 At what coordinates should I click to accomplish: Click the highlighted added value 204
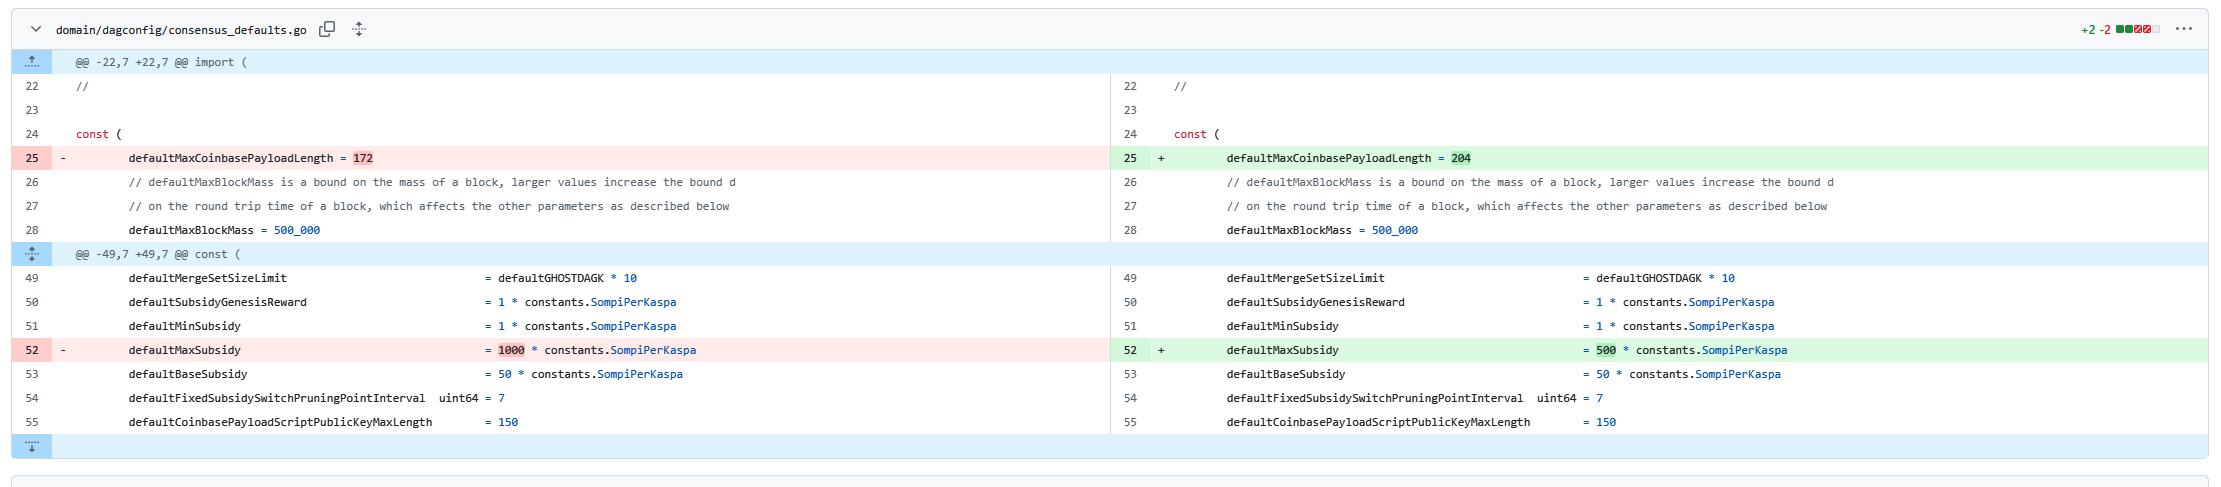pyautogui.click(x=1461, y=158)
